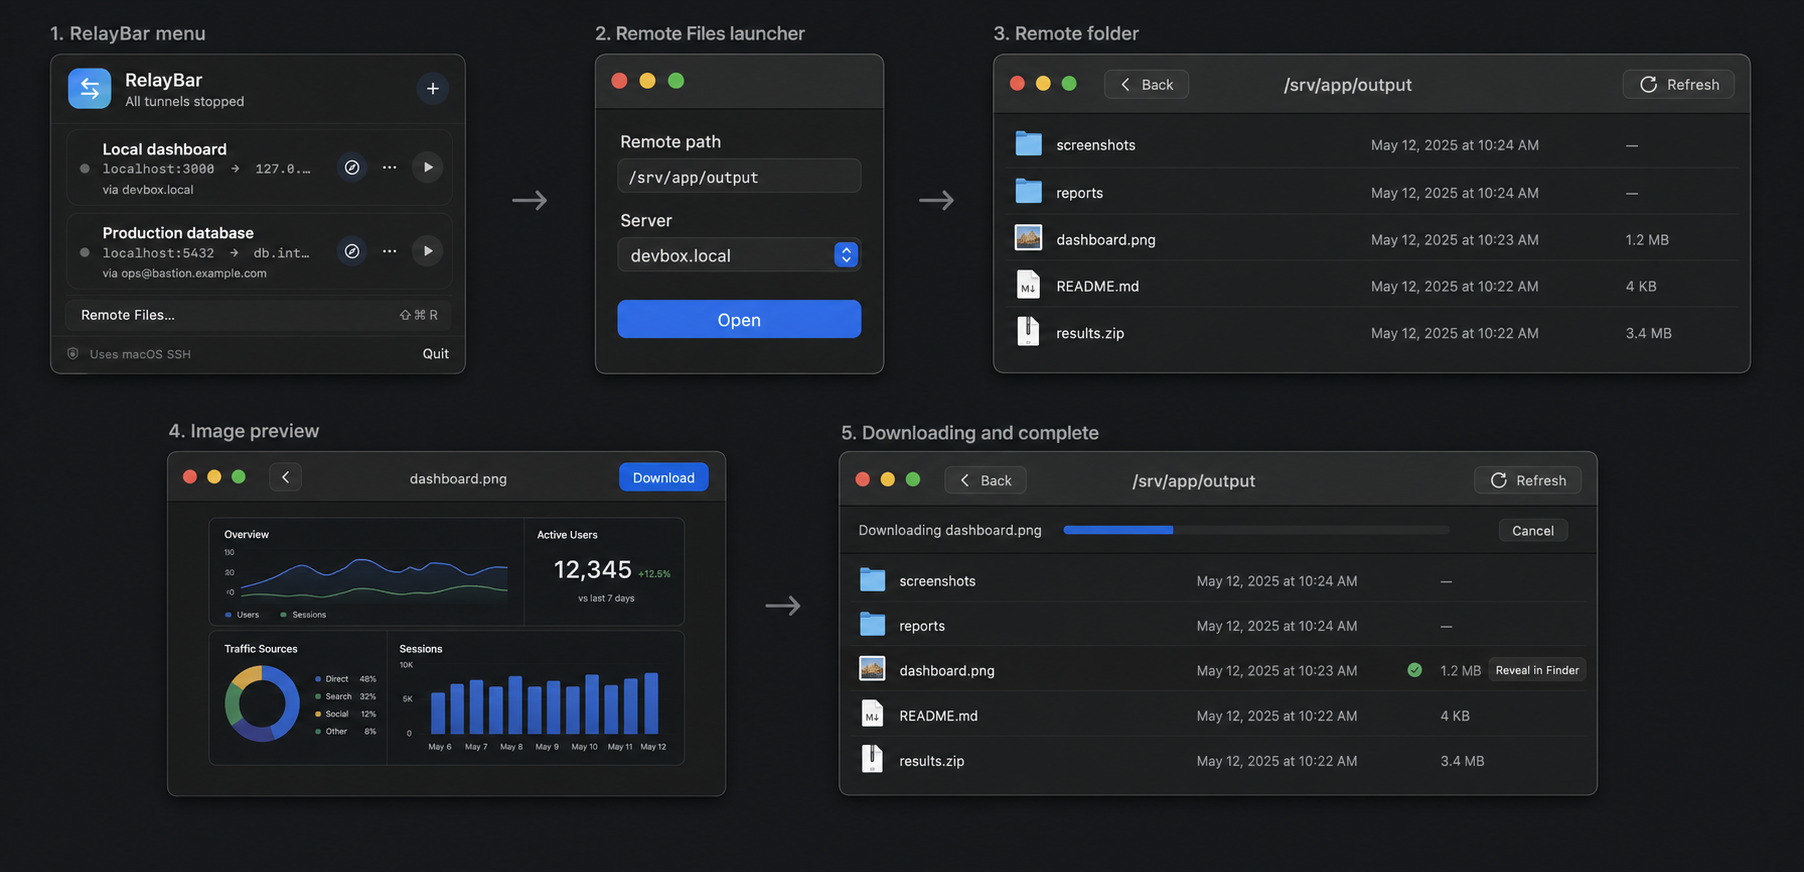The image size is (1804, 872).
Task: Click the shield icon beside Uses macOS SSH
Action: click(73, 353)
